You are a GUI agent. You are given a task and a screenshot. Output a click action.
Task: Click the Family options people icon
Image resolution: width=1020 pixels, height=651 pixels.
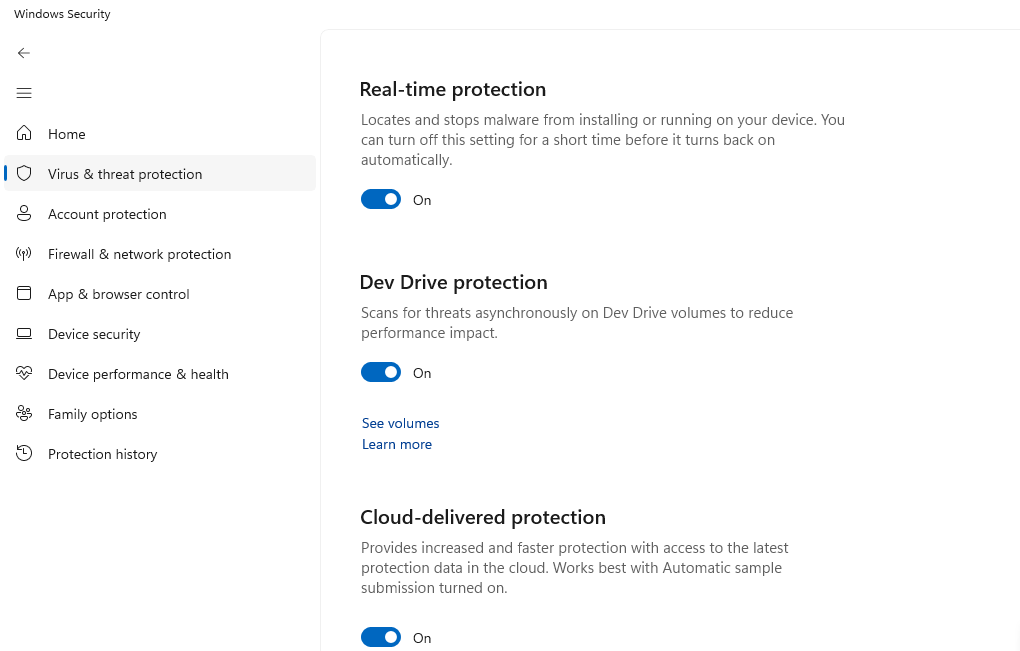(24, 414)
